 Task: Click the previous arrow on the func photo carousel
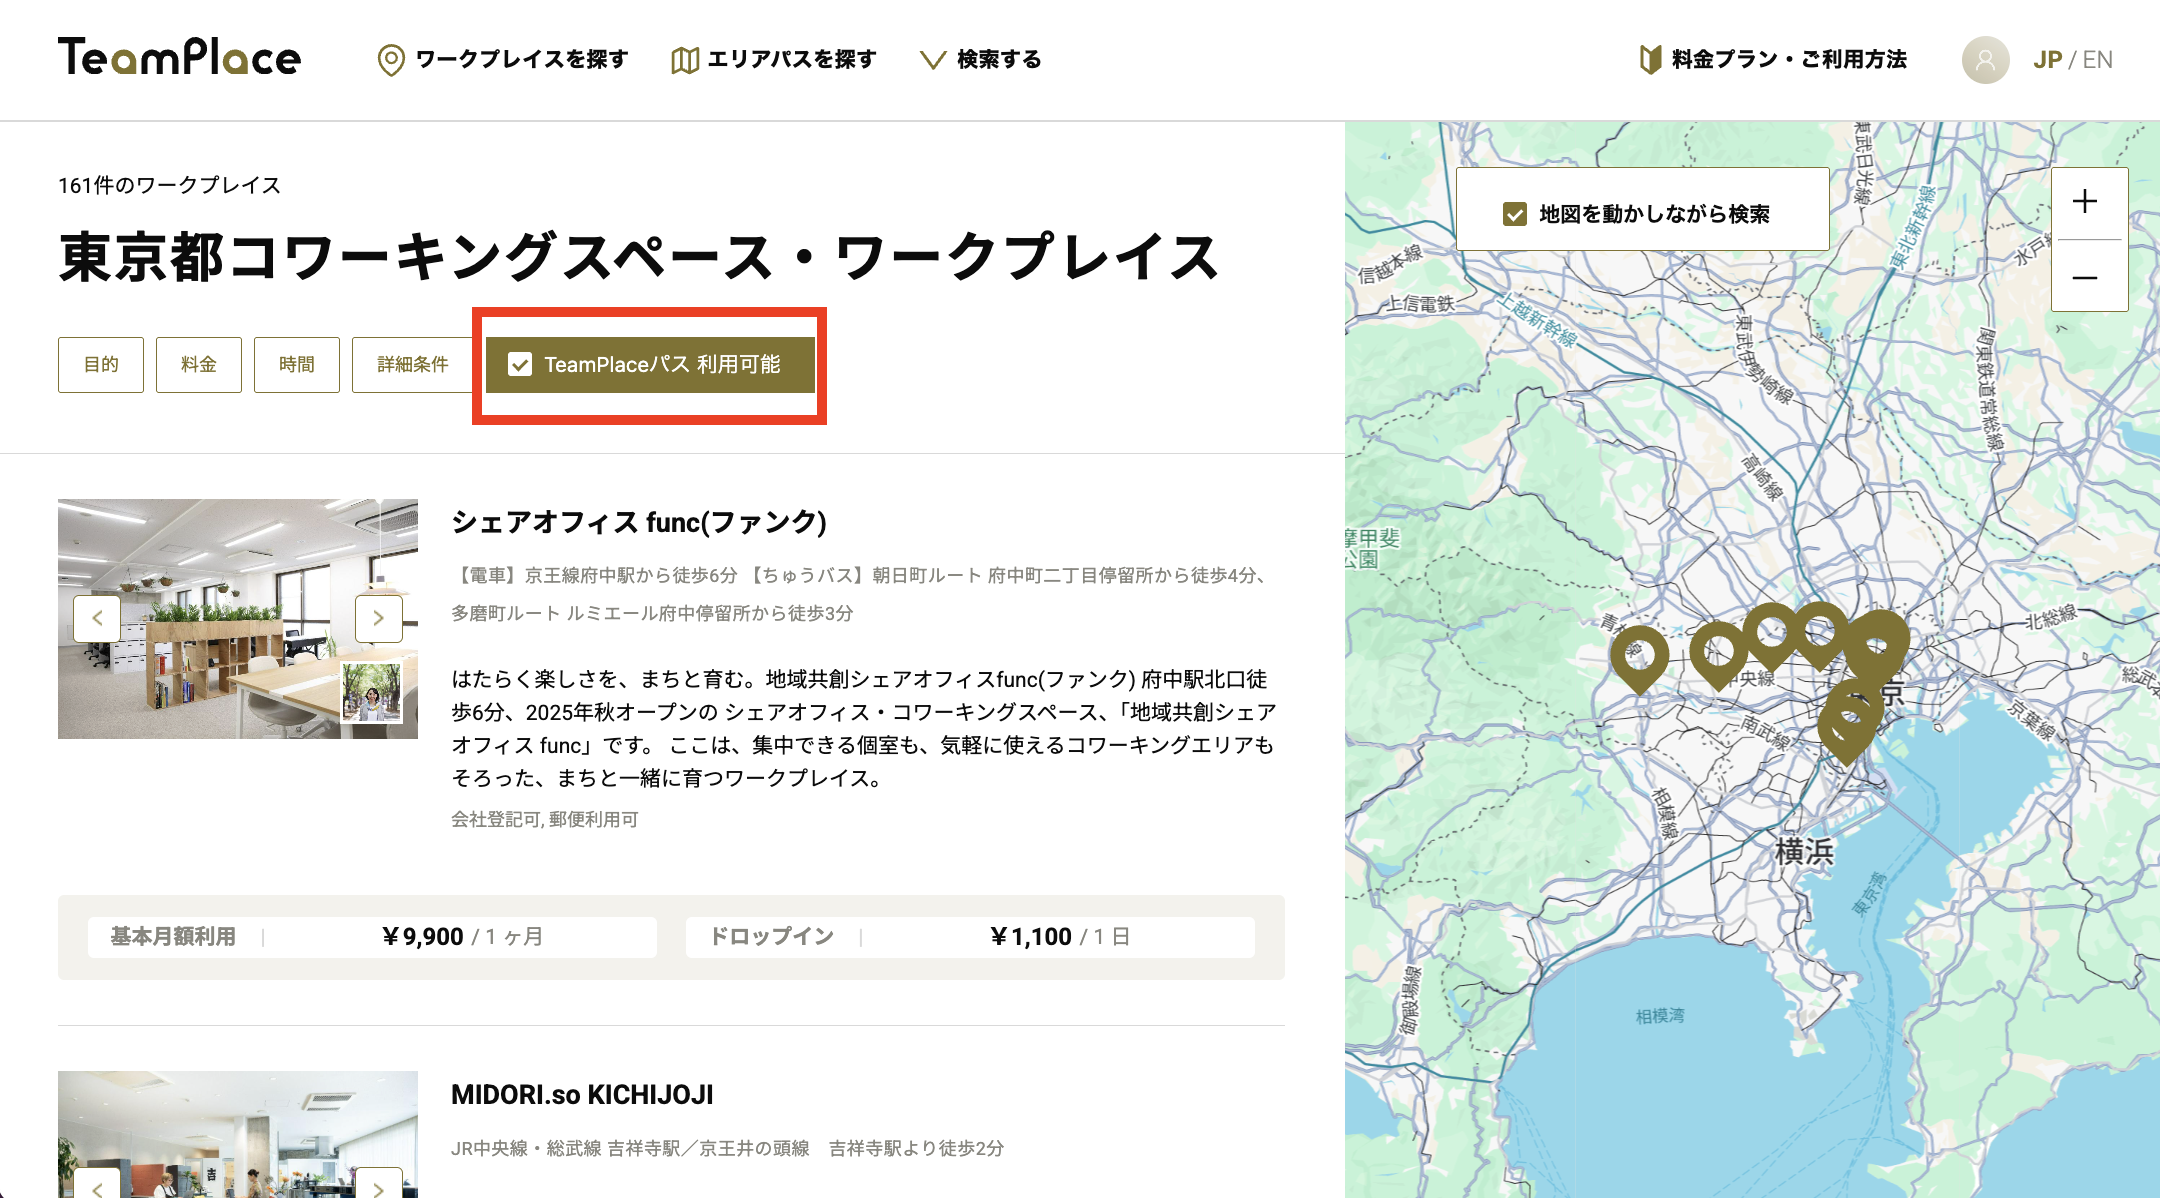[x=98, y=618]
